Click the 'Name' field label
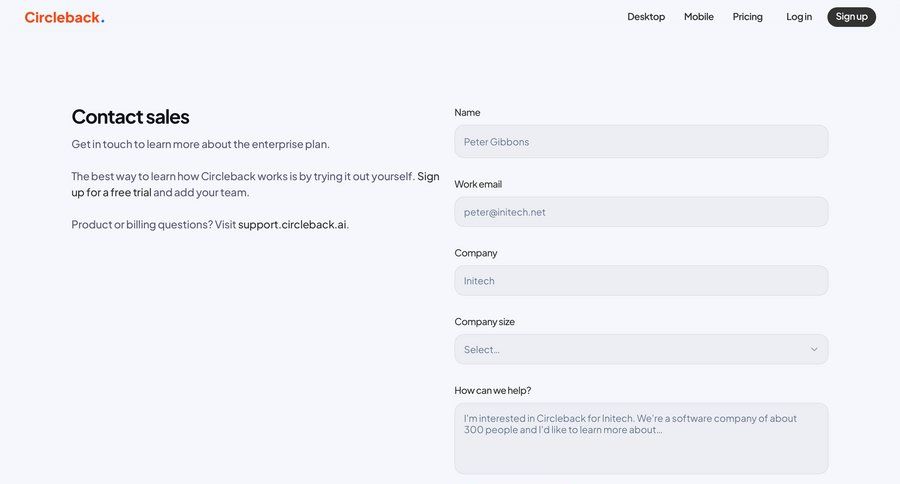Image resolution: width=900 pixels, height=484 pixels. (467, 113)
